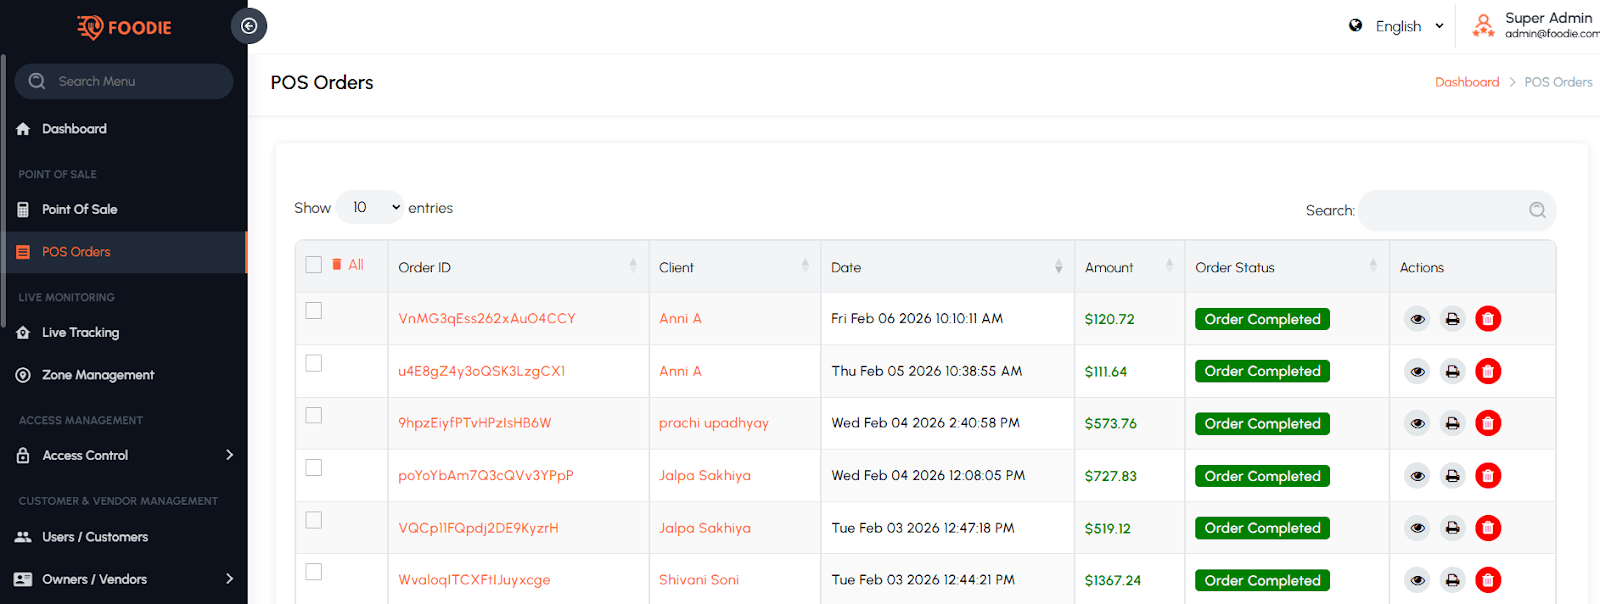Viewport: 1600px width, 604px height.
Task: Click the Dashboard breadcrumb link
Action: (x=1466, y=82)
